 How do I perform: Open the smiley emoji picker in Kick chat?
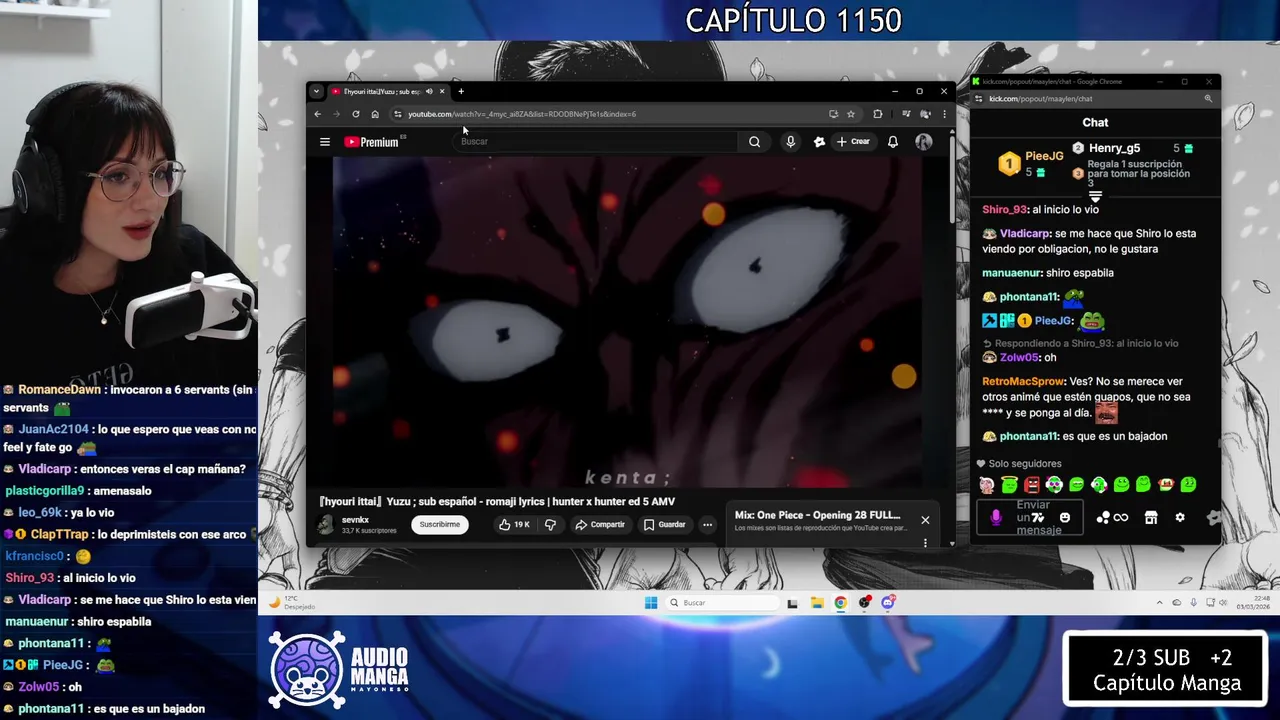[1065, 517]
